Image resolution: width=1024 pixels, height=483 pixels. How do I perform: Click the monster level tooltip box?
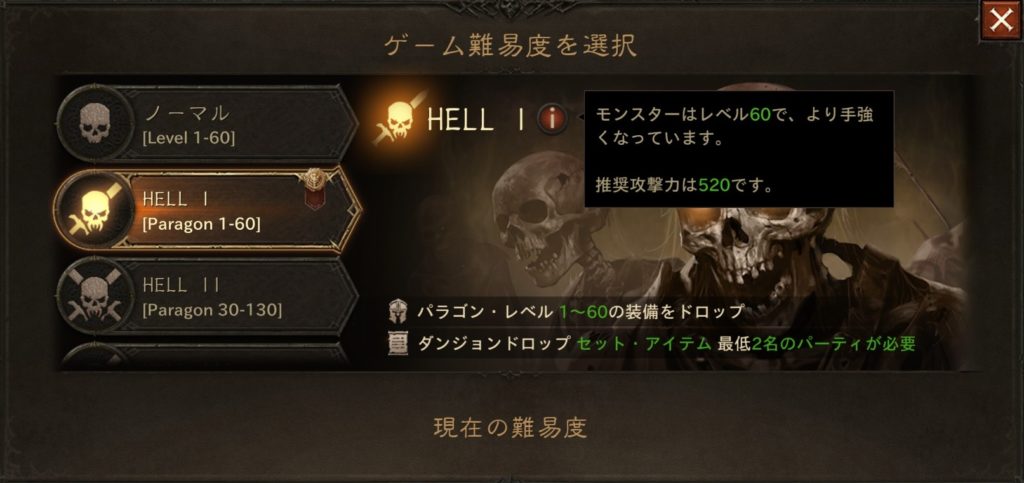(x=739, y=149)
